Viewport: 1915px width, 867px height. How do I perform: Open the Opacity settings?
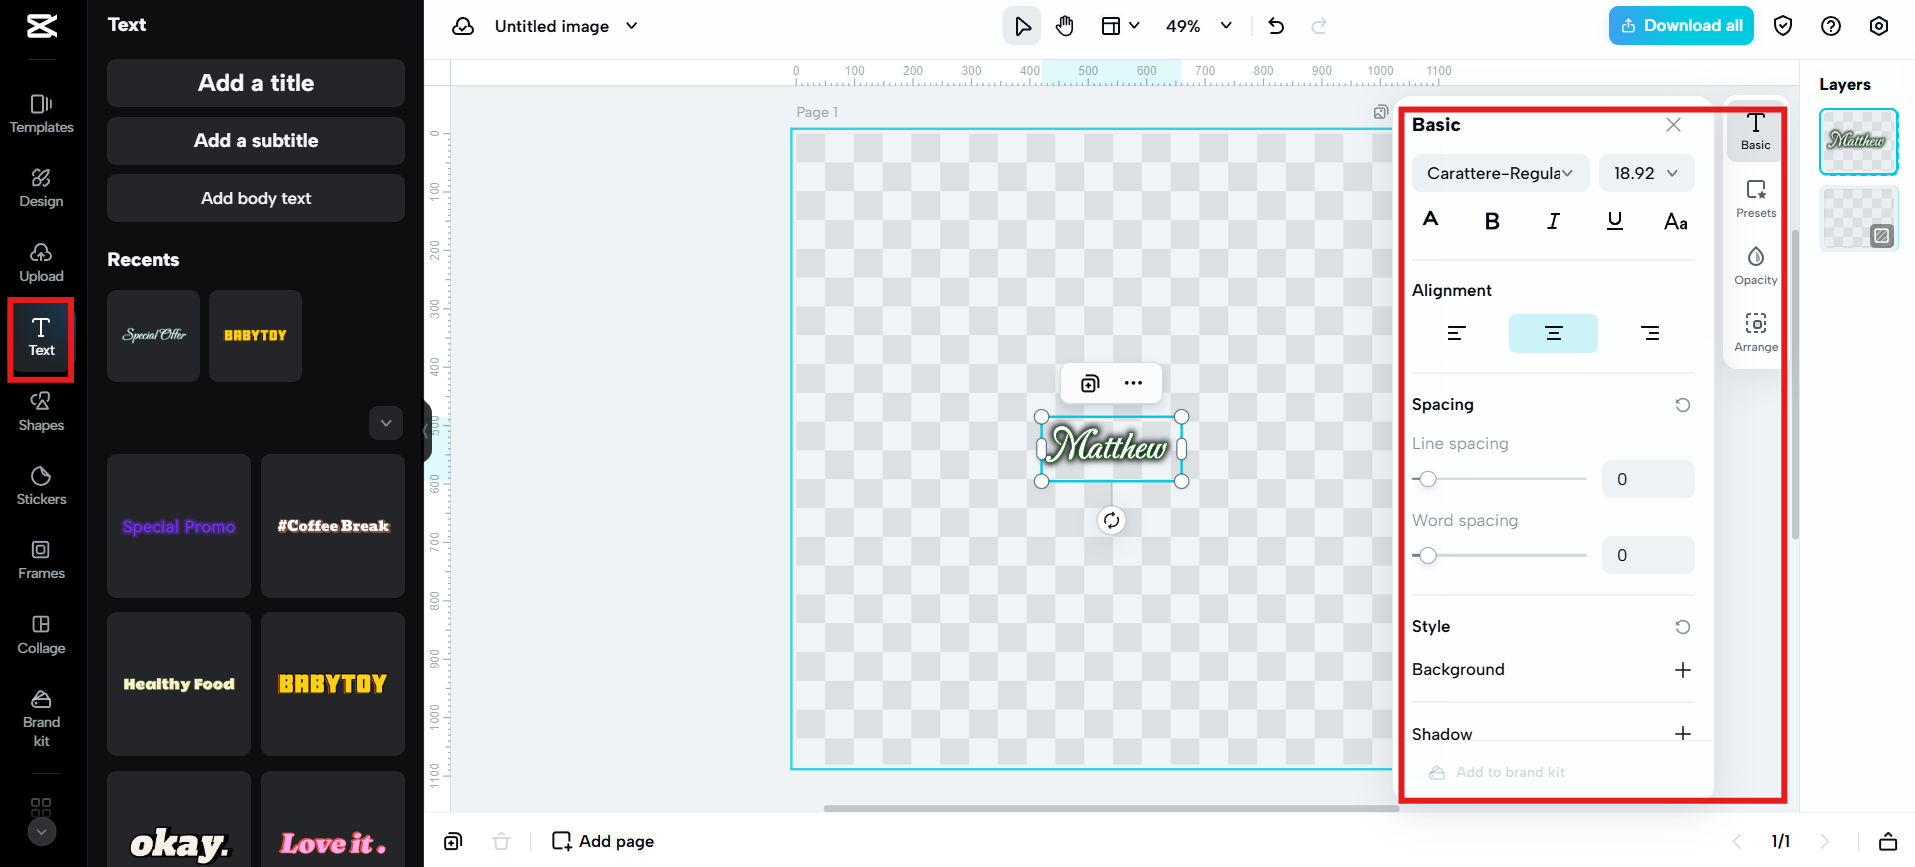pos(1755,265)
